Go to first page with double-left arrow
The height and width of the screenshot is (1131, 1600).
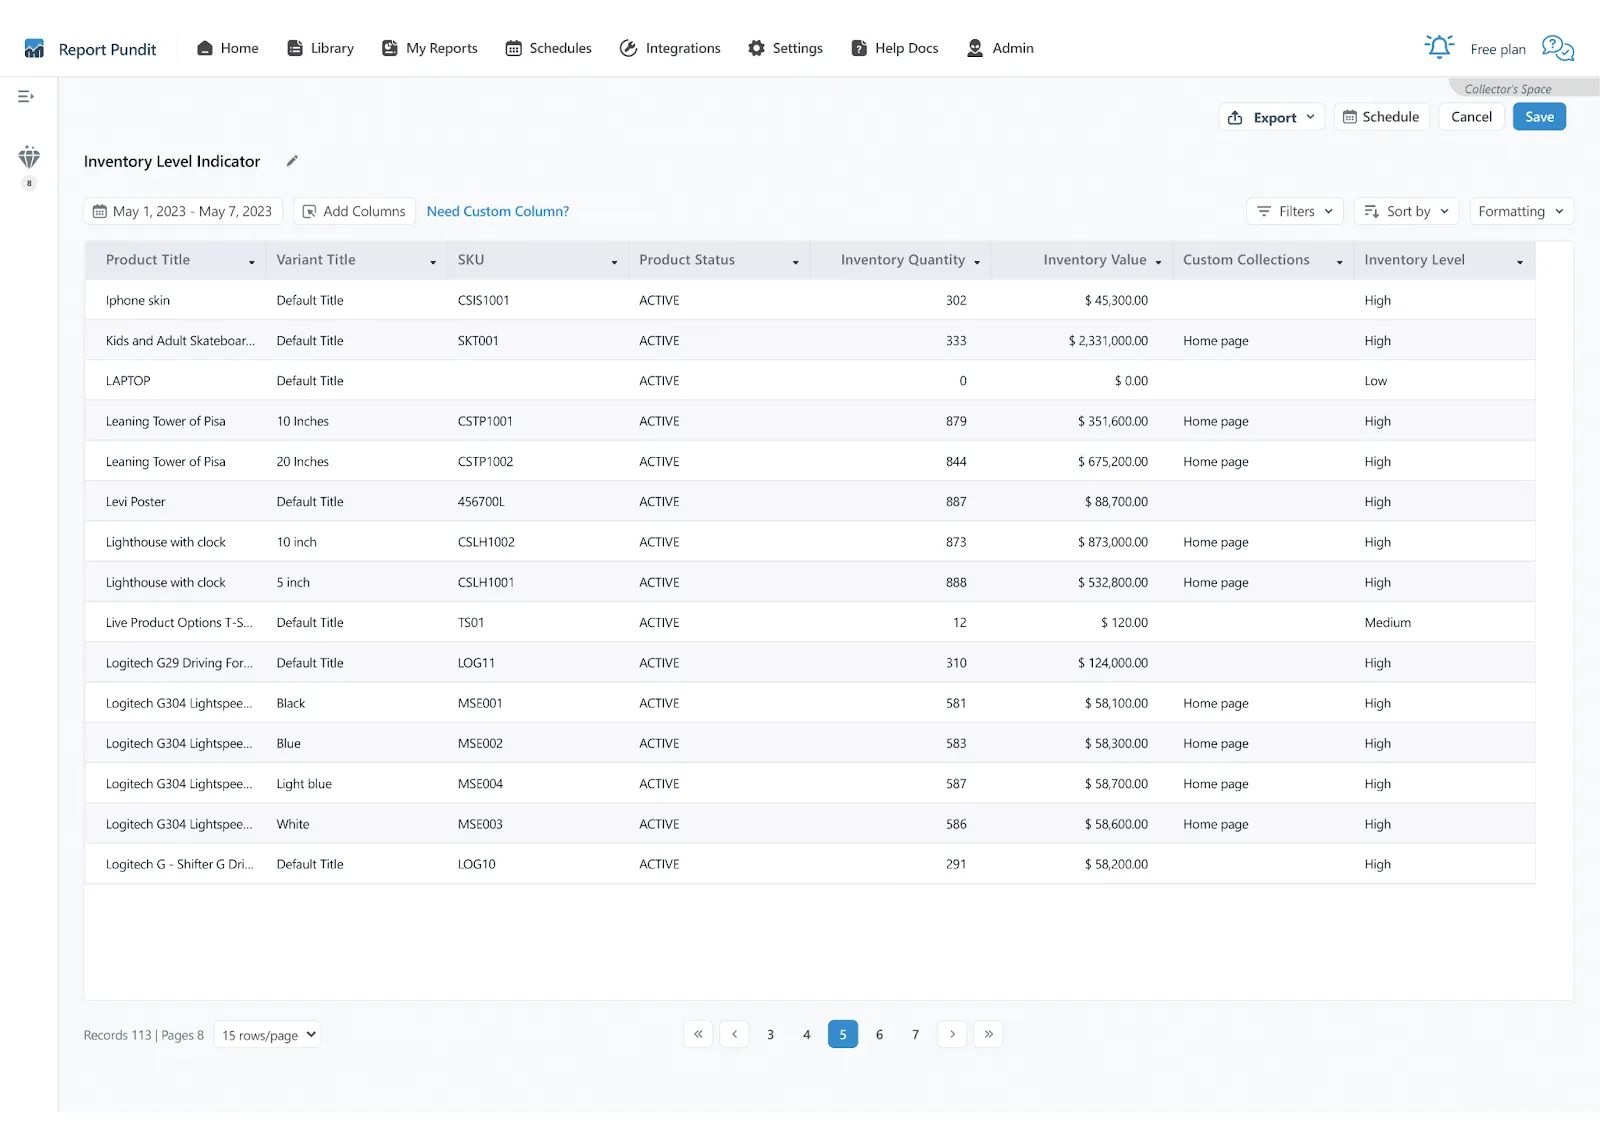tap(698, 1034)
